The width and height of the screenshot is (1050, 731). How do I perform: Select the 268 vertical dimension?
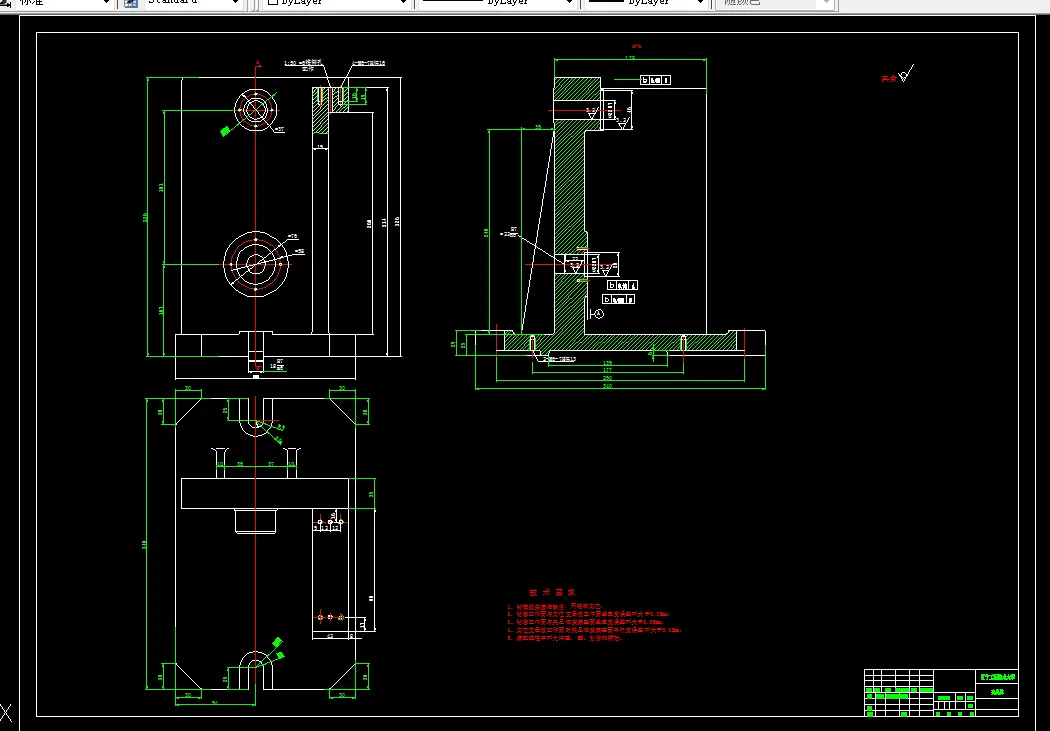pos(370,223)
